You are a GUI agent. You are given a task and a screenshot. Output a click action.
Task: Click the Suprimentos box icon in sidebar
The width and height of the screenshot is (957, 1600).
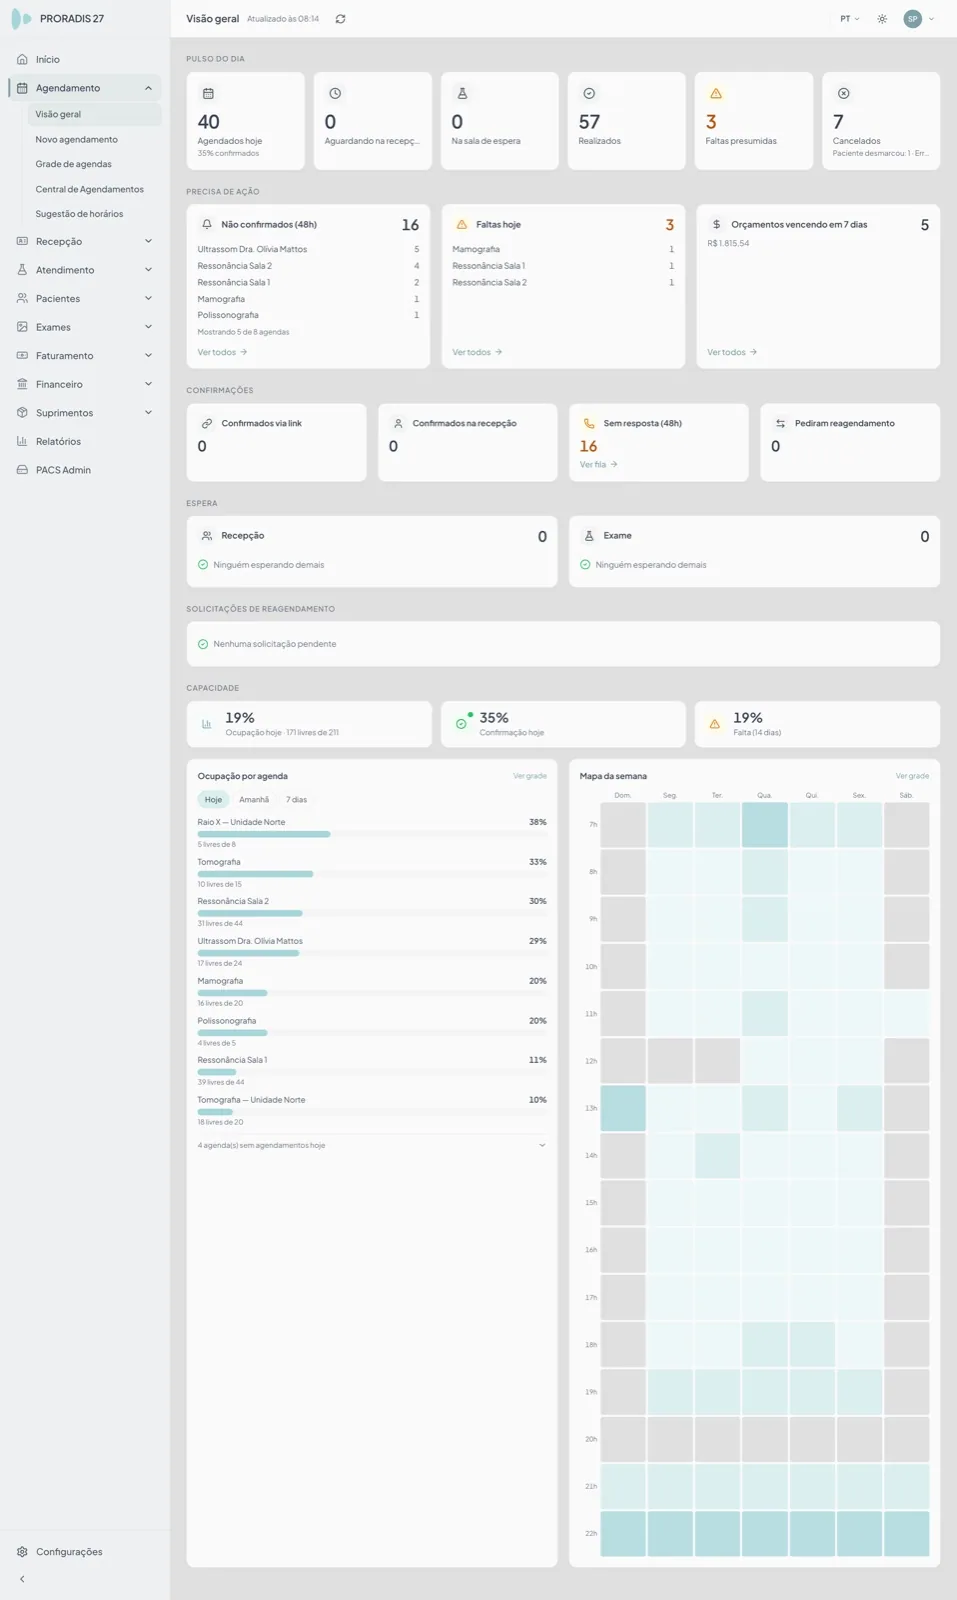(22, 413)
